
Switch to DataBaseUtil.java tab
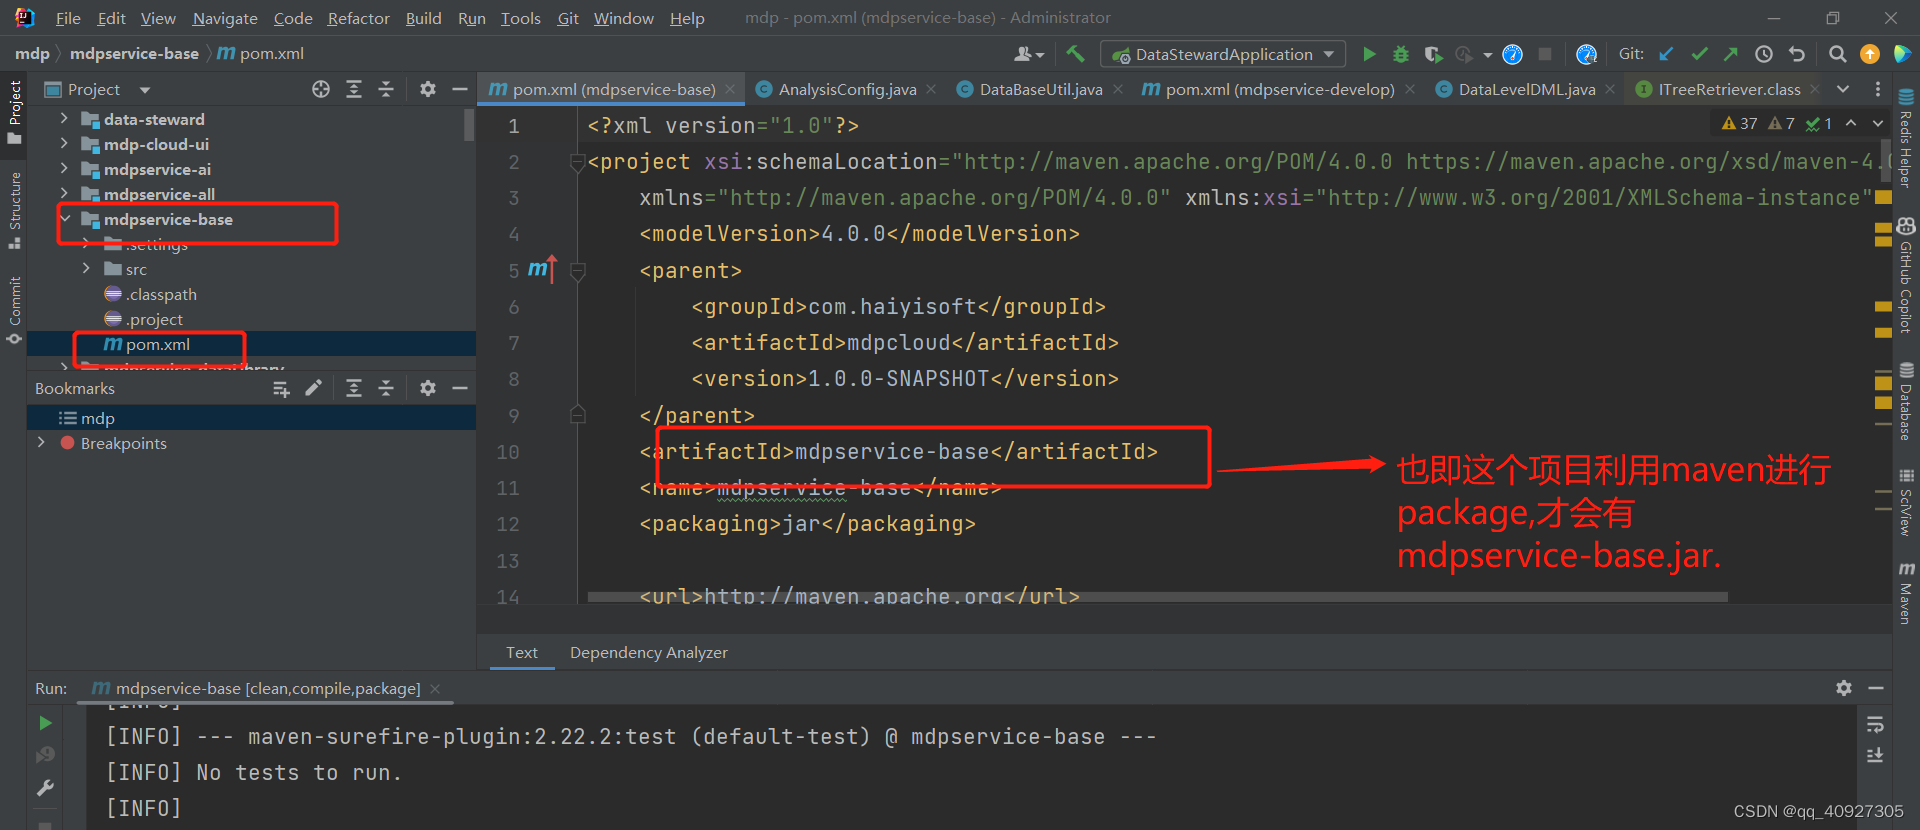click(x=1041, y=89)
